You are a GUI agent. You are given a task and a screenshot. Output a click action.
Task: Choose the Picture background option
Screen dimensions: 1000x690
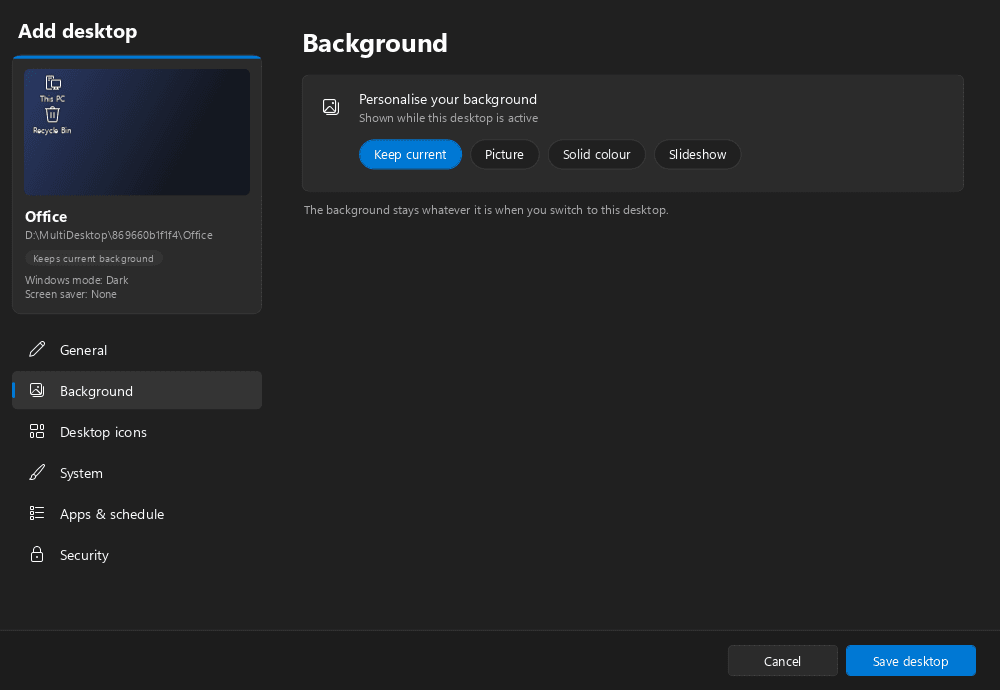(x=504, y=154)
